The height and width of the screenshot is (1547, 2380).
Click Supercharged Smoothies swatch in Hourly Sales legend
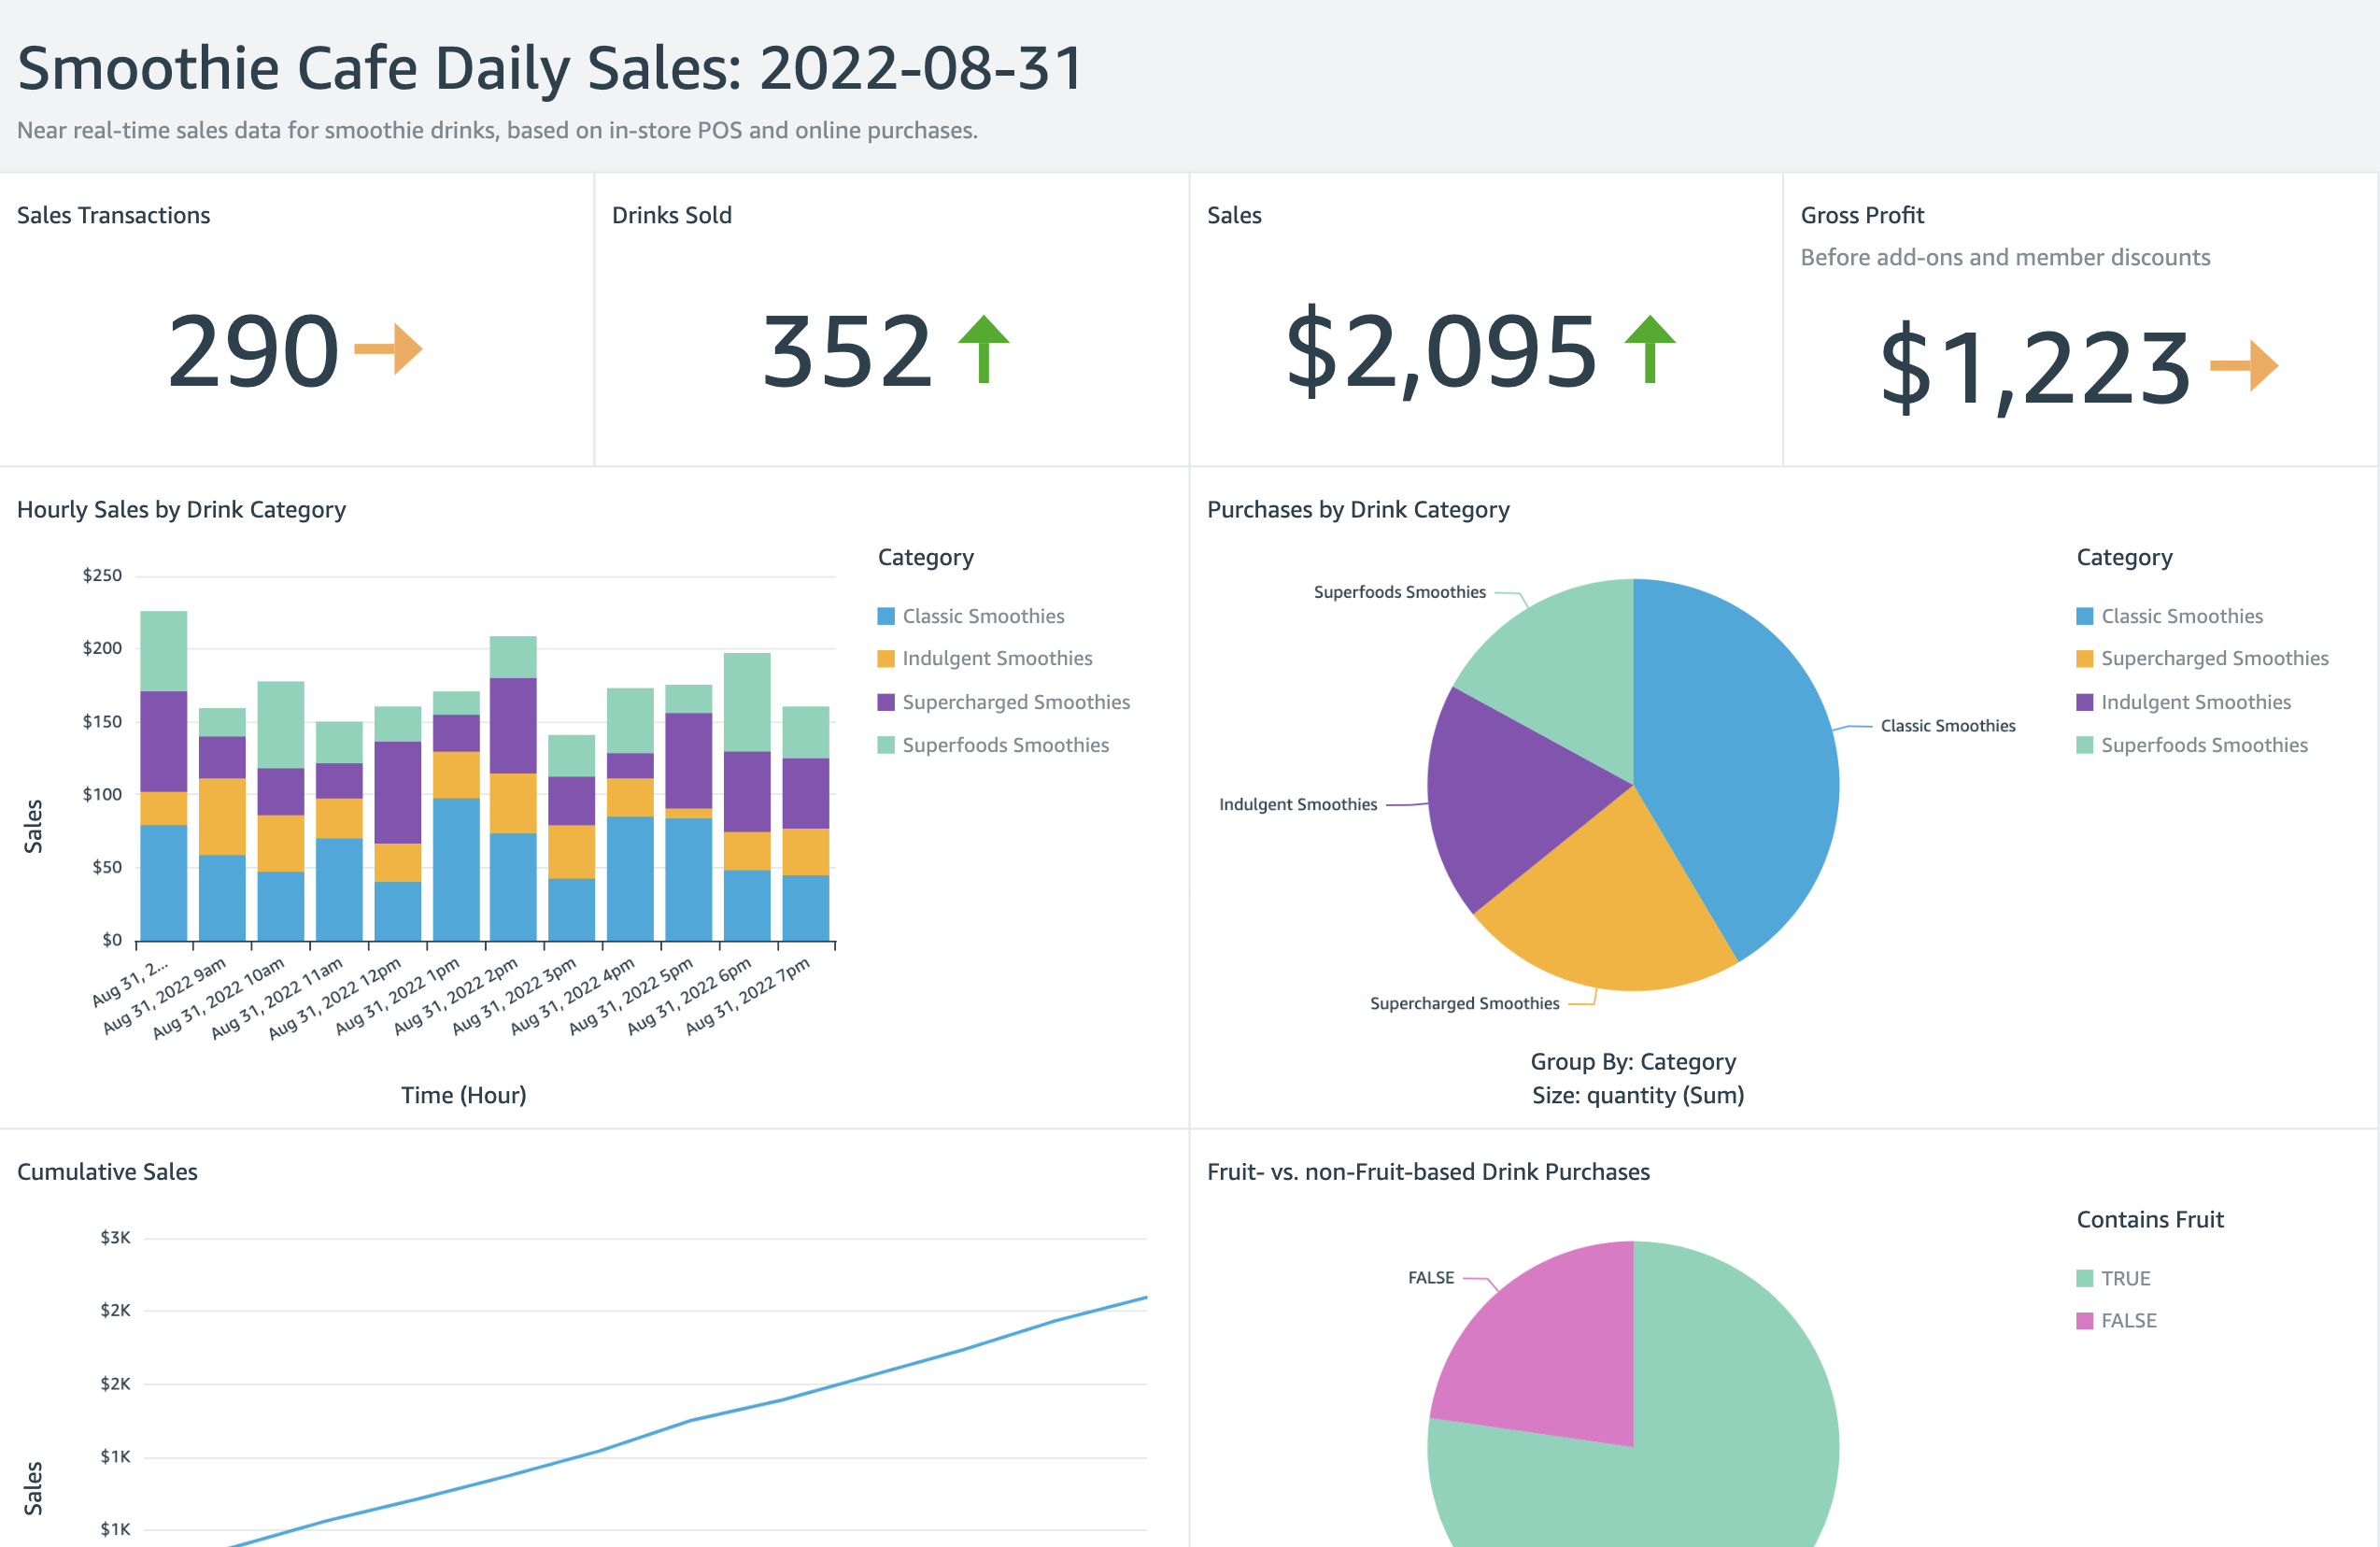[886, 703]
